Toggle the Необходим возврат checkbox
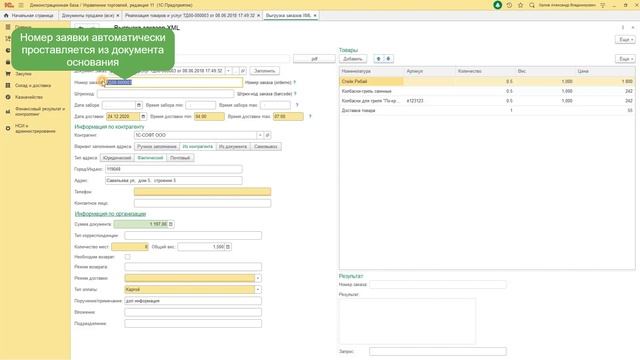Viewport: 640px width, 360px height. (128, 257)
